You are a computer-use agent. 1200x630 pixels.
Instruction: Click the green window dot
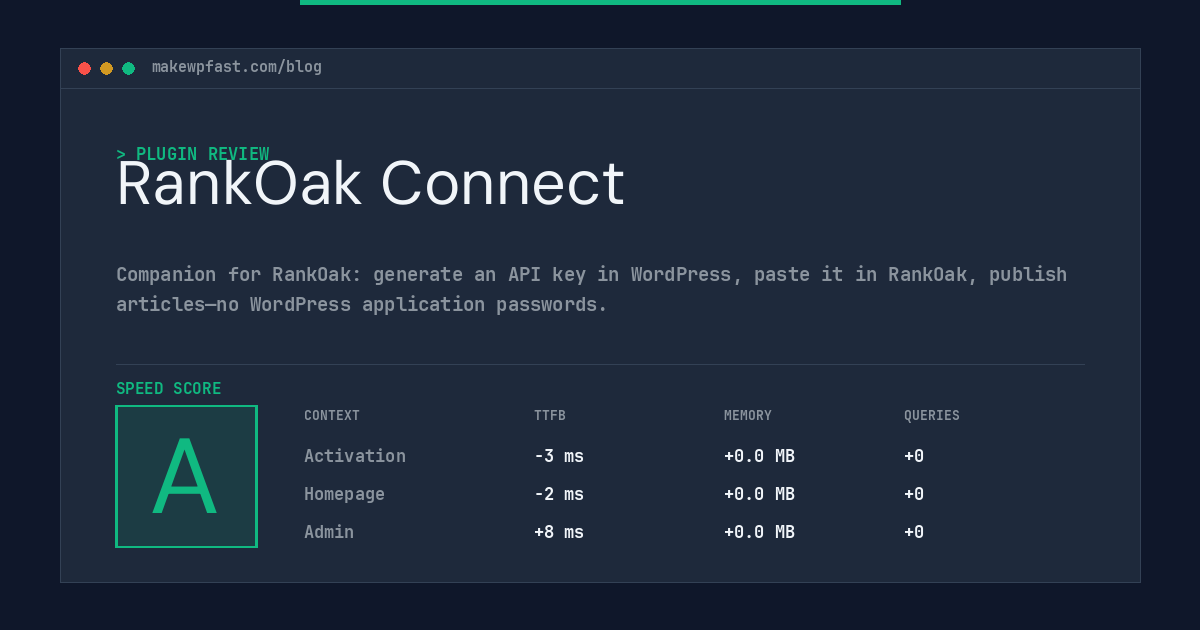[x=128, y=68]
